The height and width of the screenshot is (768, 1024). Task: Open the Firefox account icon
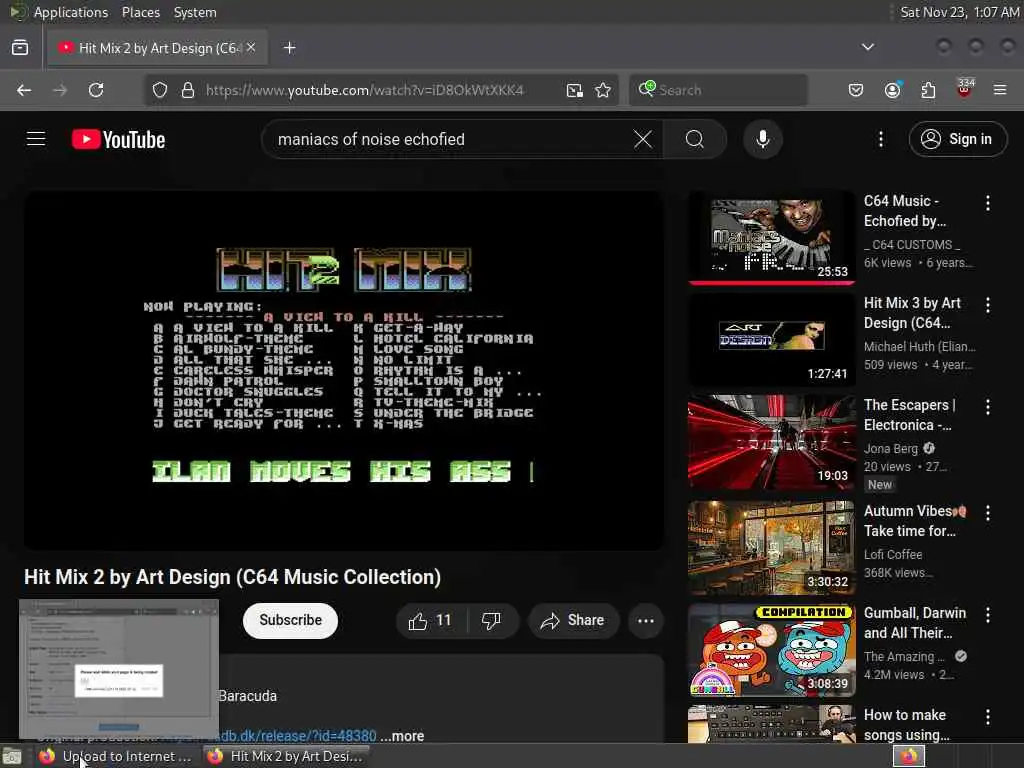click(892, 90)
